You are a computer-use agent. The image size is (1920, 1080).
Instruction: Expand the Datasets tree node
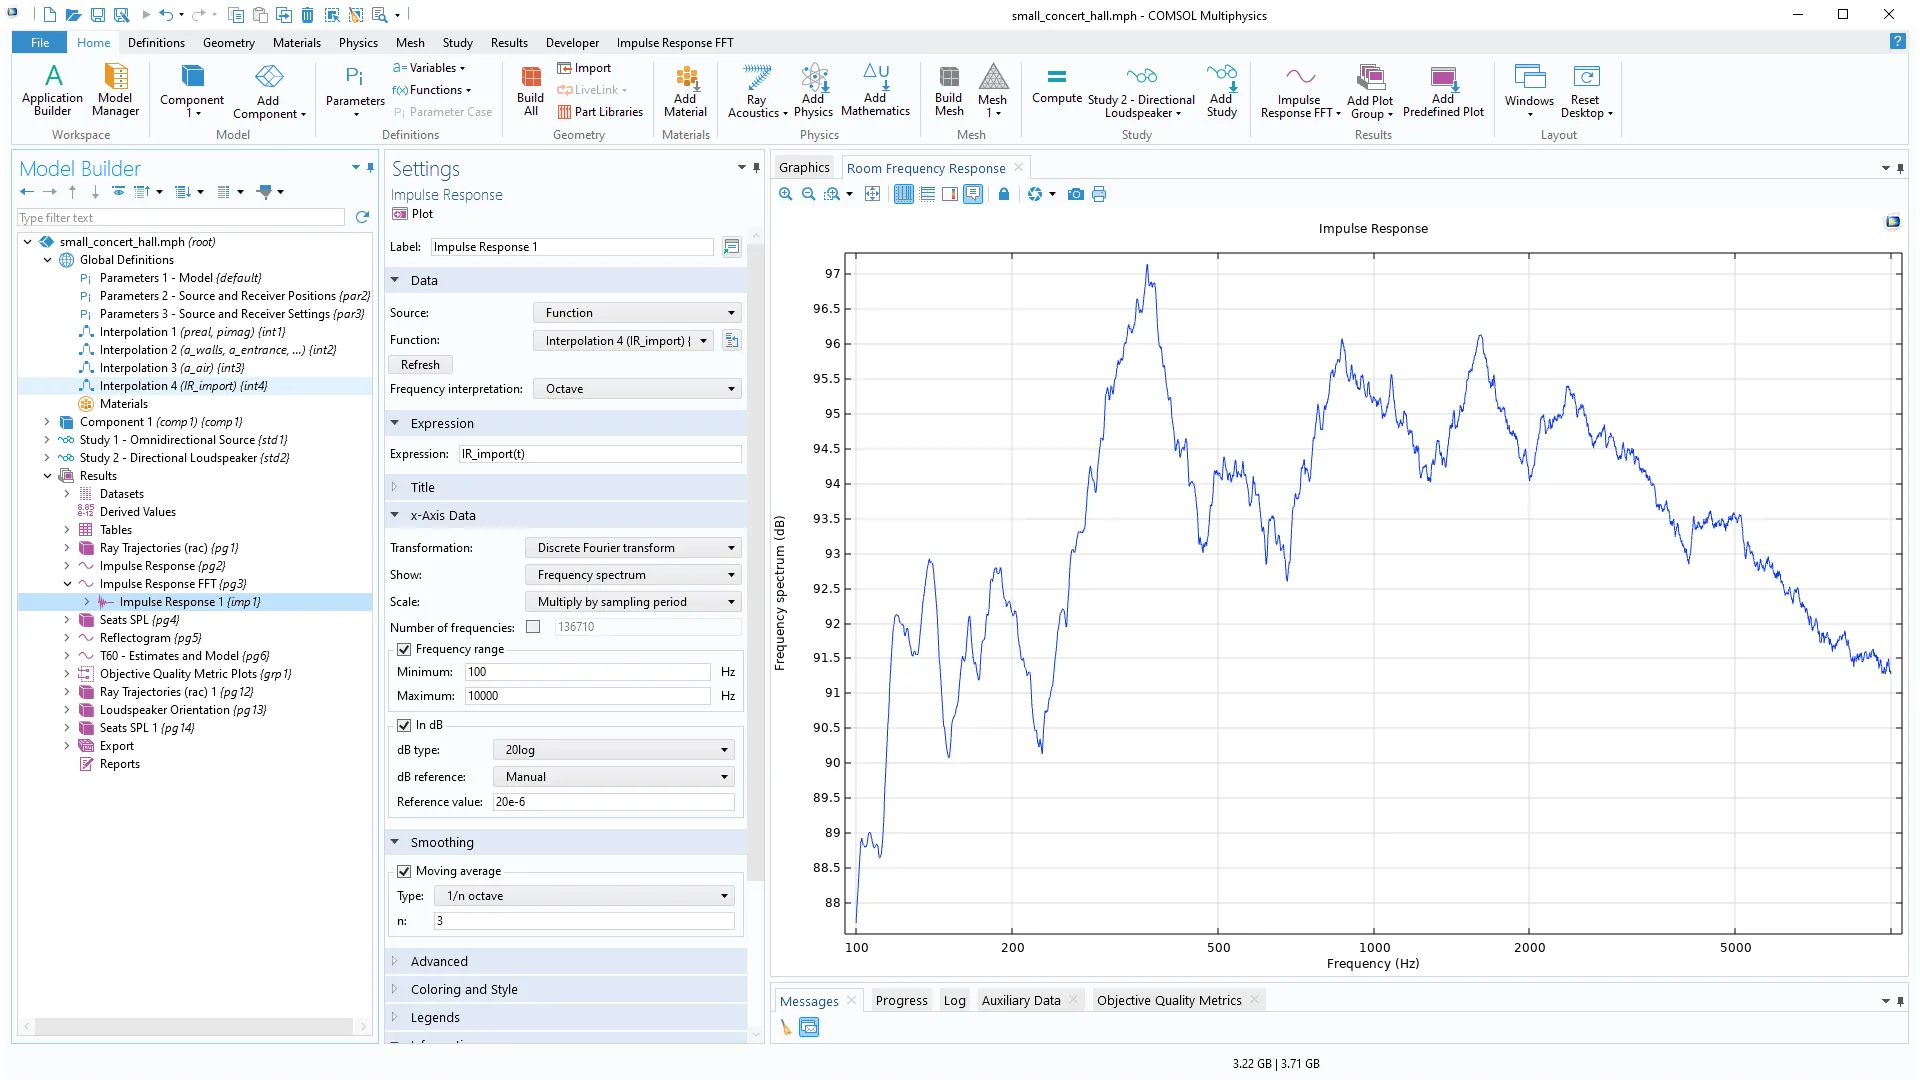pyautogui.click(x=67, y=494)
